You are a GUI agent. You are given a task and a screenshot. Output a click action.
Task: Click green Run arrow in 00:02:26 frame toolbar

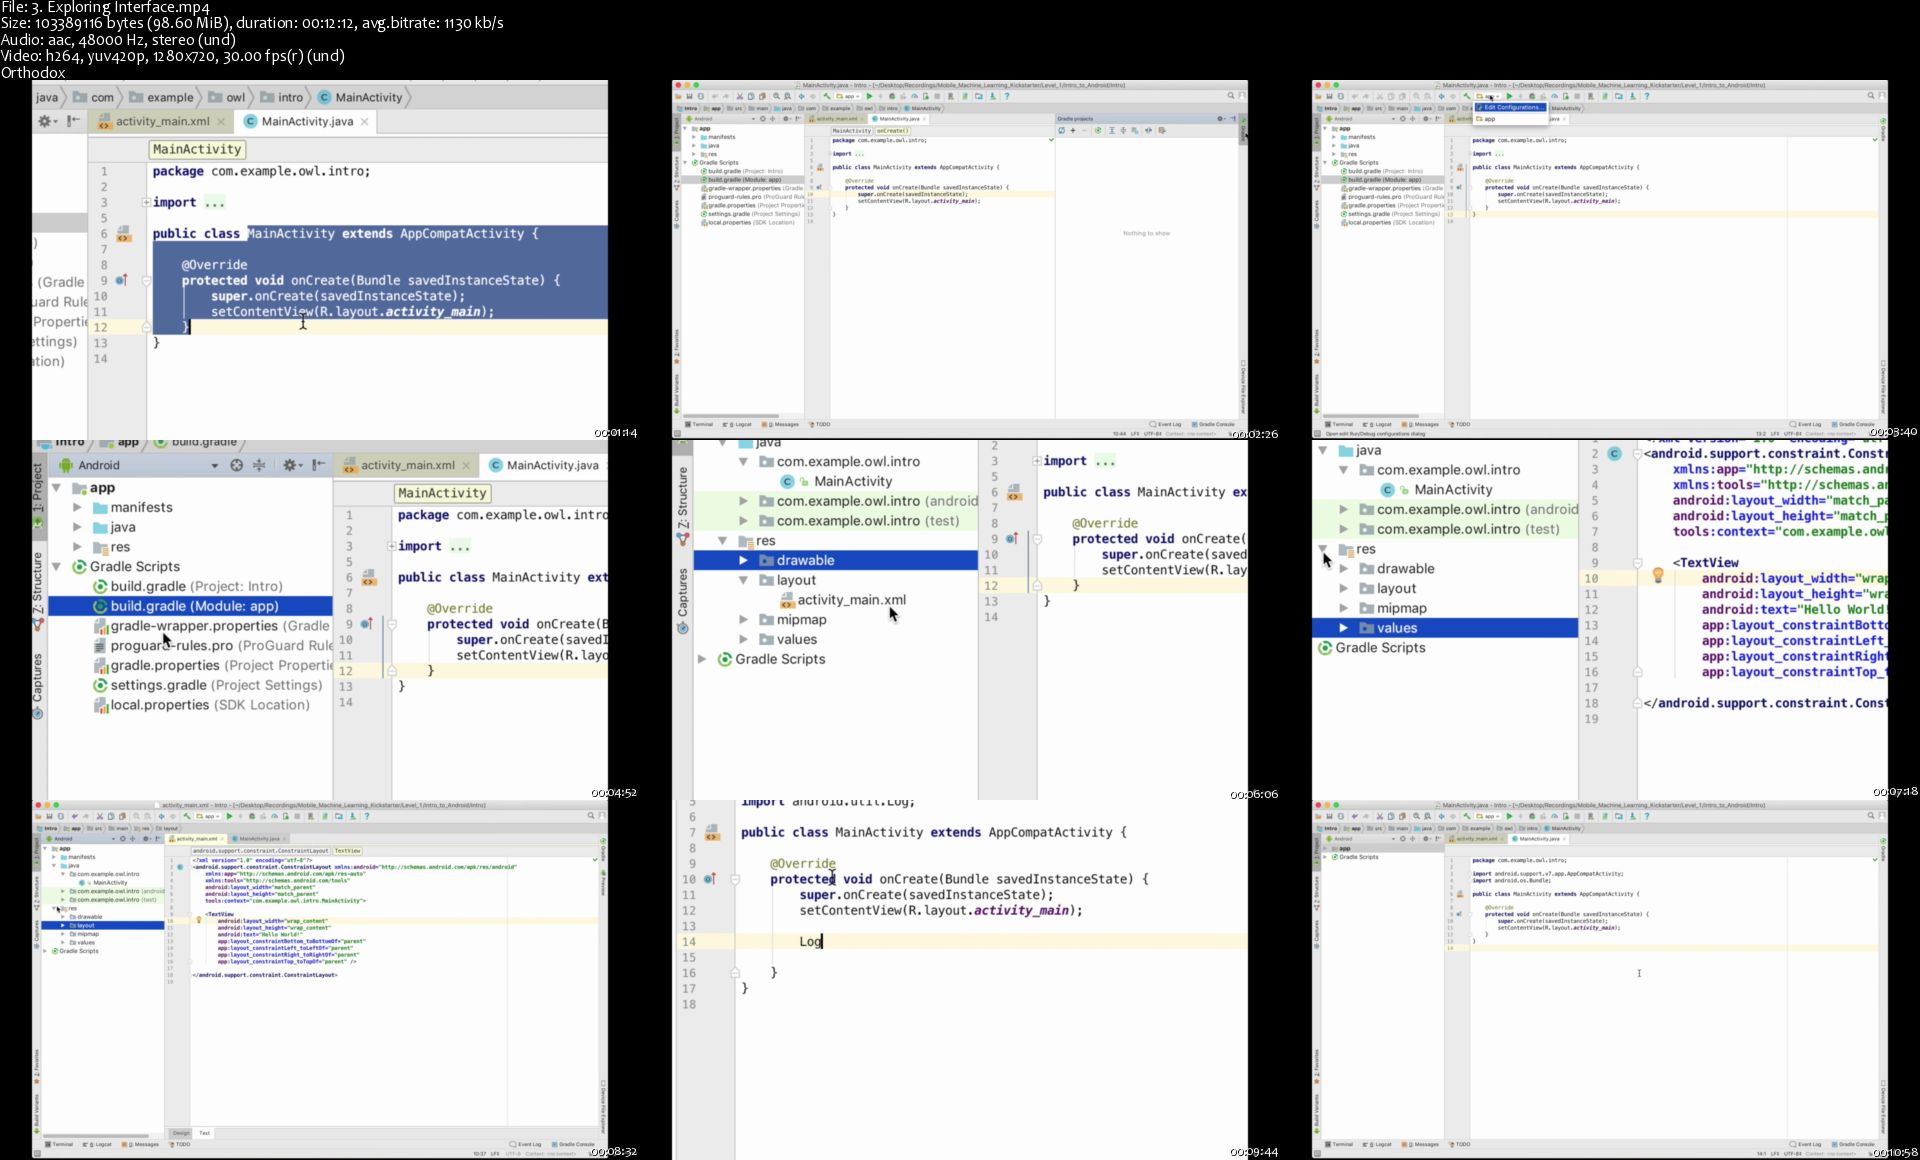(869, 96)
